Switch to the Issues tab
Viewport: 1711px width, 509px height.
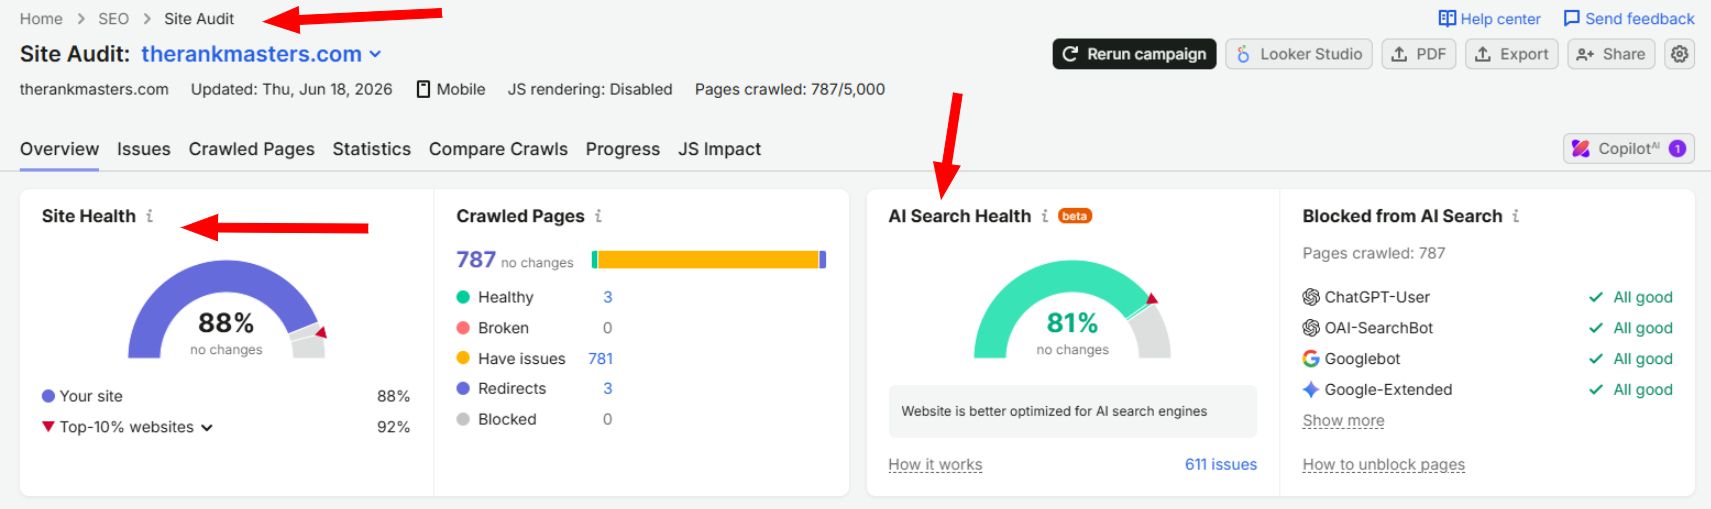point(143,149)
